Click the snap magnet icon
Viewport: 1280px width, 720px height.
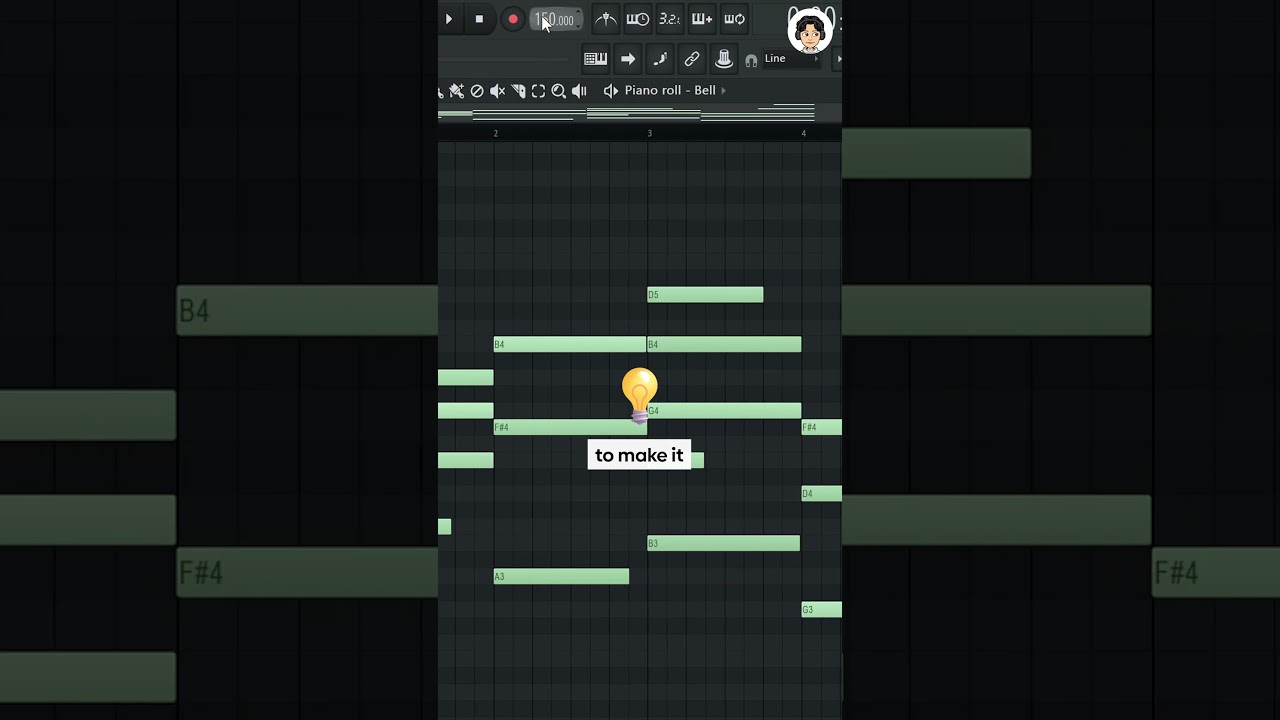[x=751, y=61]
